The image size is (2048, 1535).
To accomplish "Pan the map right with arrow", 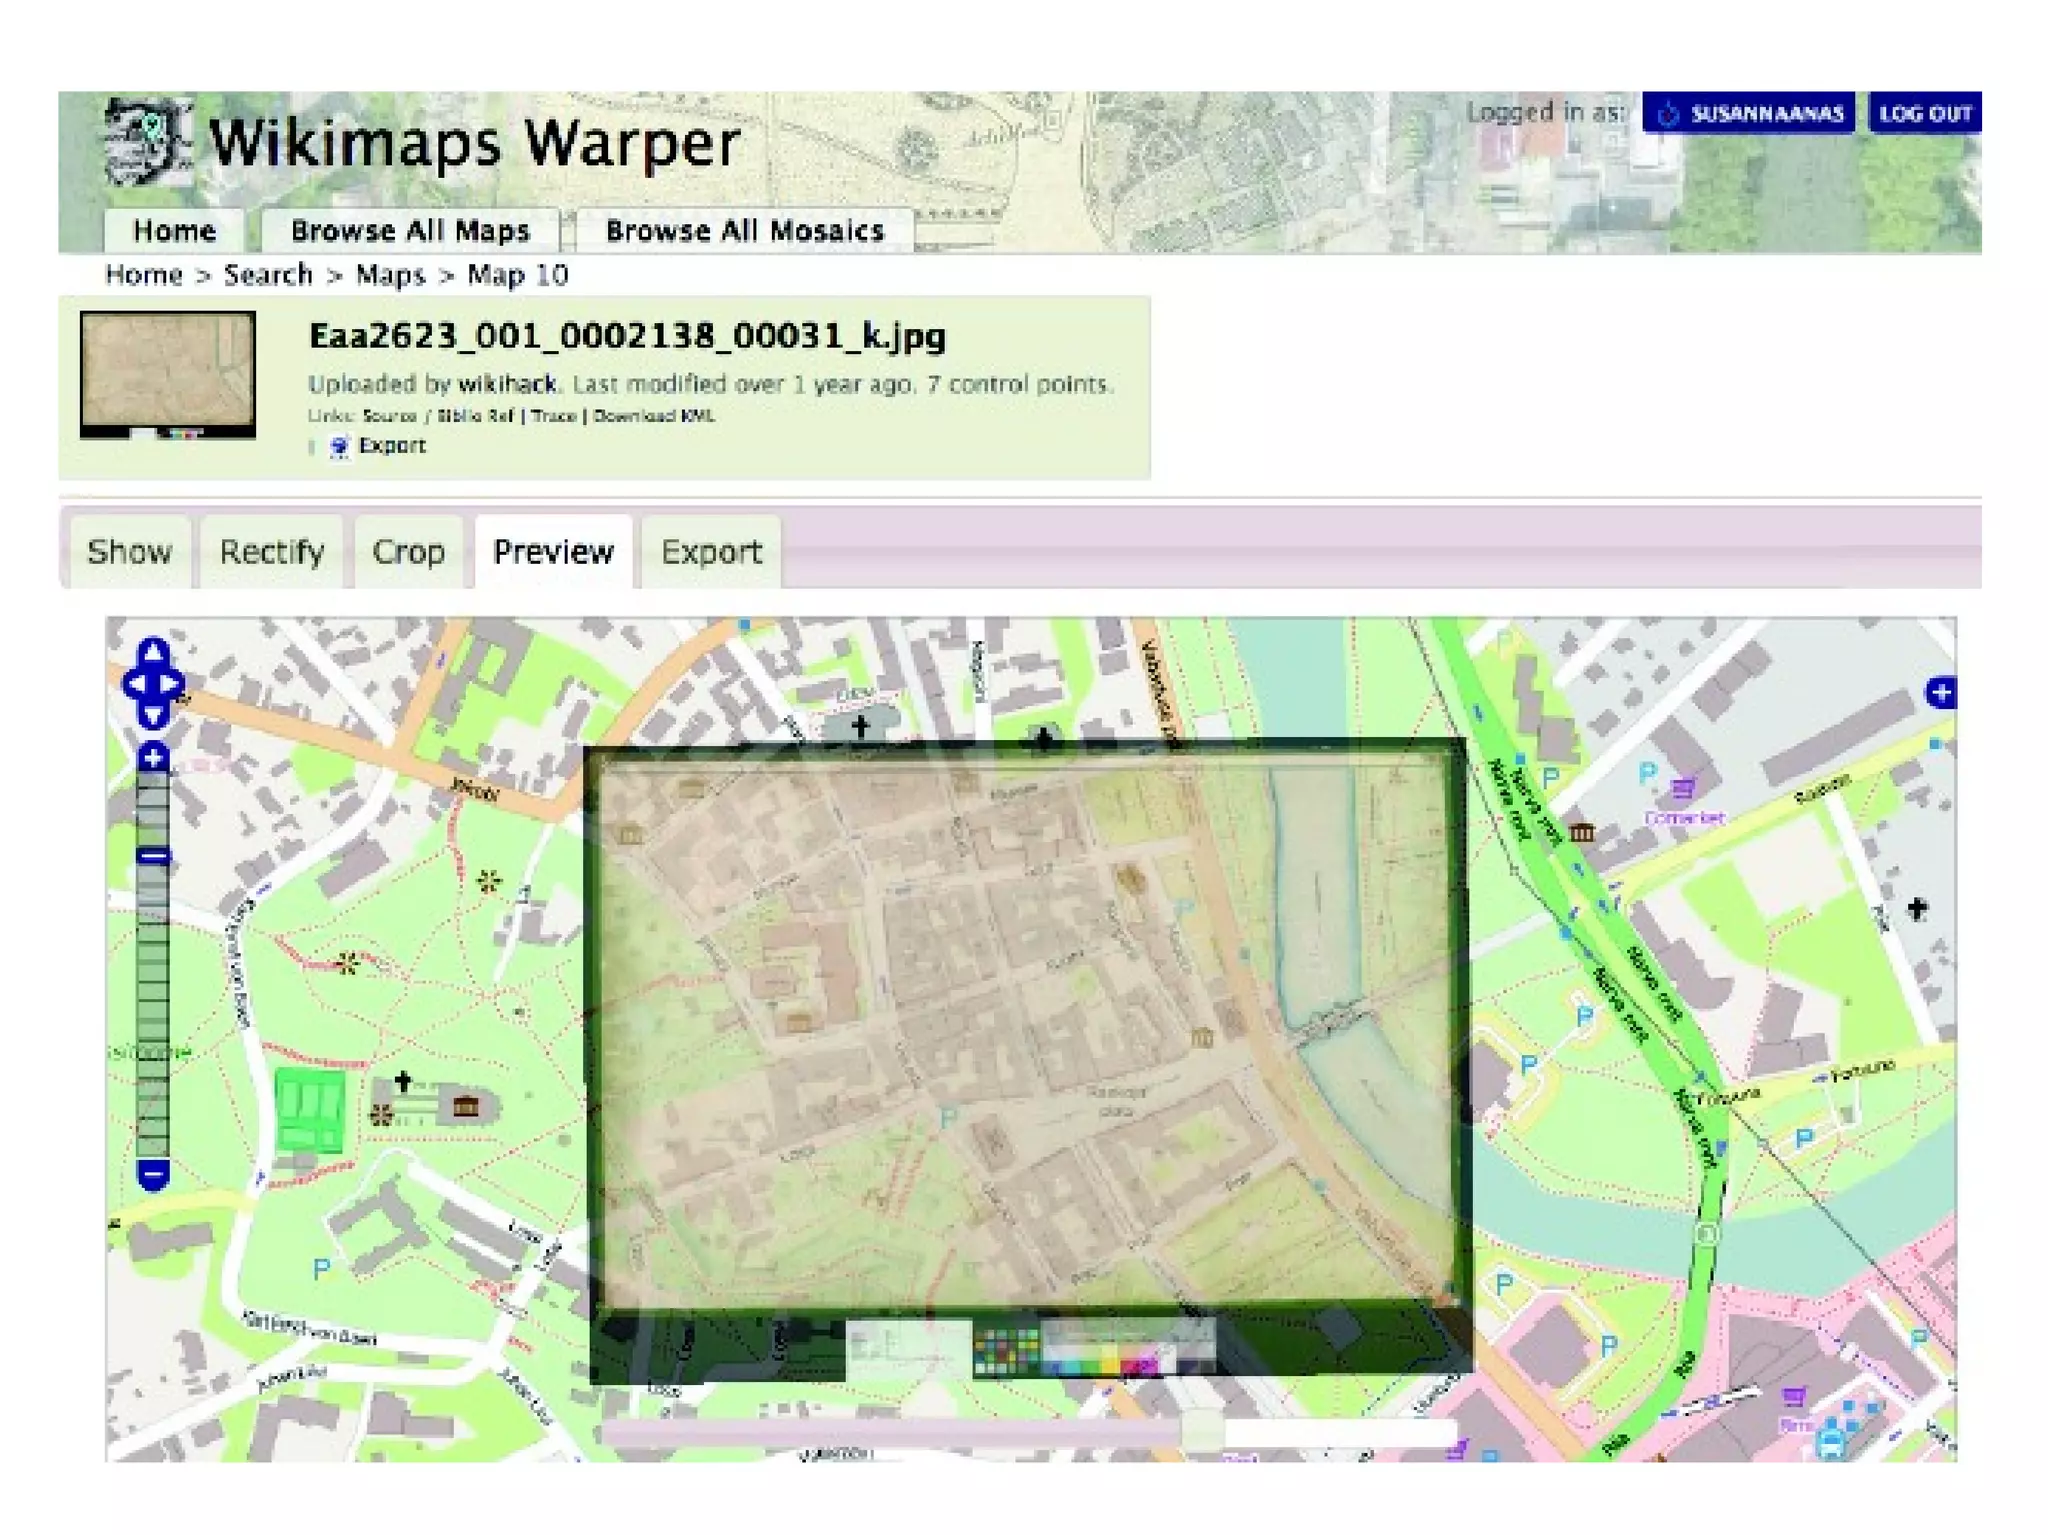I will (172, 685).
